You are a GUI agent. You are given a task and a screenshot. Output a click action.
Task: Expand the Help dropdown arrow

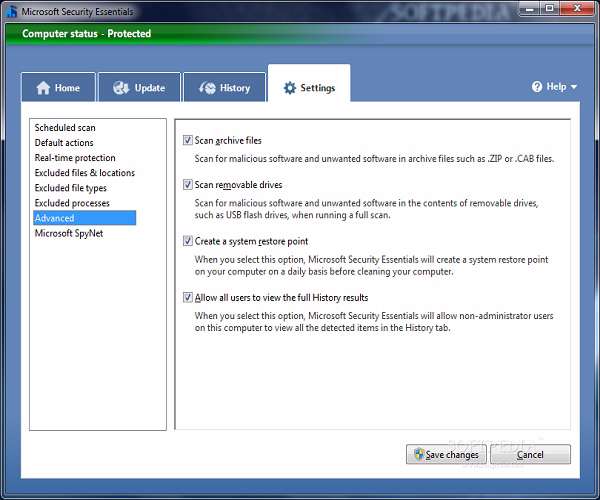click(574, 87)
